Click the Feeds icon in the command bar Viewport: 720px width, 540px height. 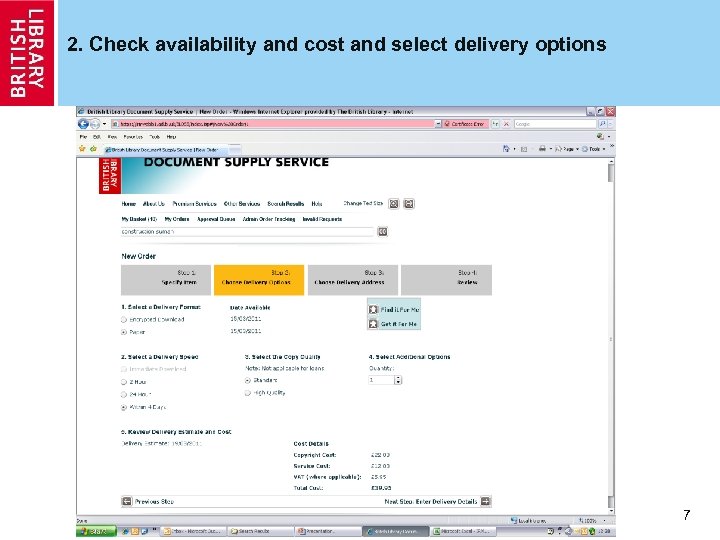(x=523, y=149)
